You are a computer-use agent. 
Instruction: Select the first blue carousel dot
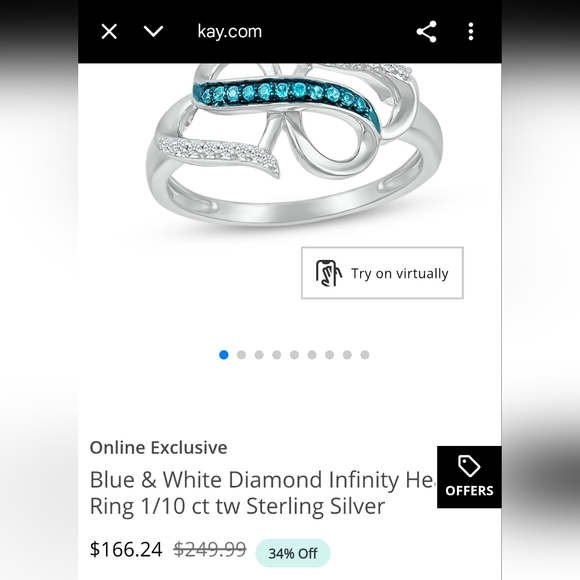point(224,355)
